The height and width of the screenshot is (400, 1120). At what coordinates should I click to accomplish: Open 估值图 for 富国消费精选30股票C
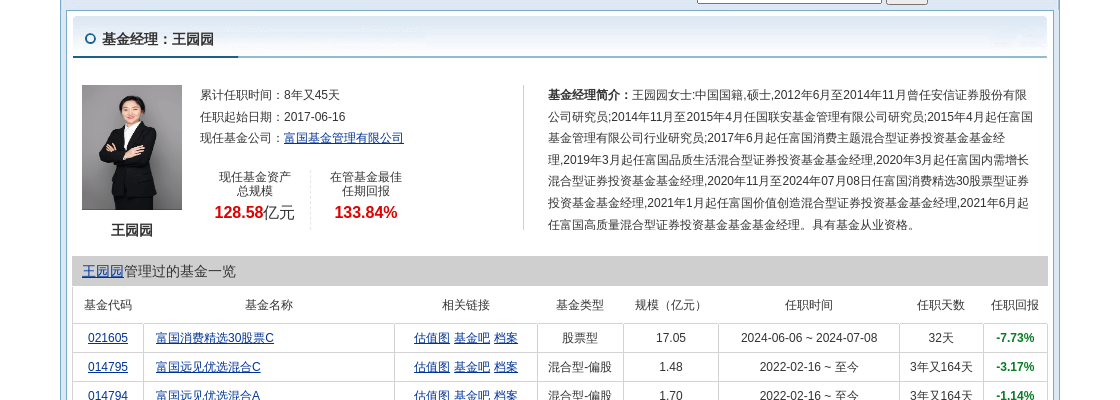(432, 338)
